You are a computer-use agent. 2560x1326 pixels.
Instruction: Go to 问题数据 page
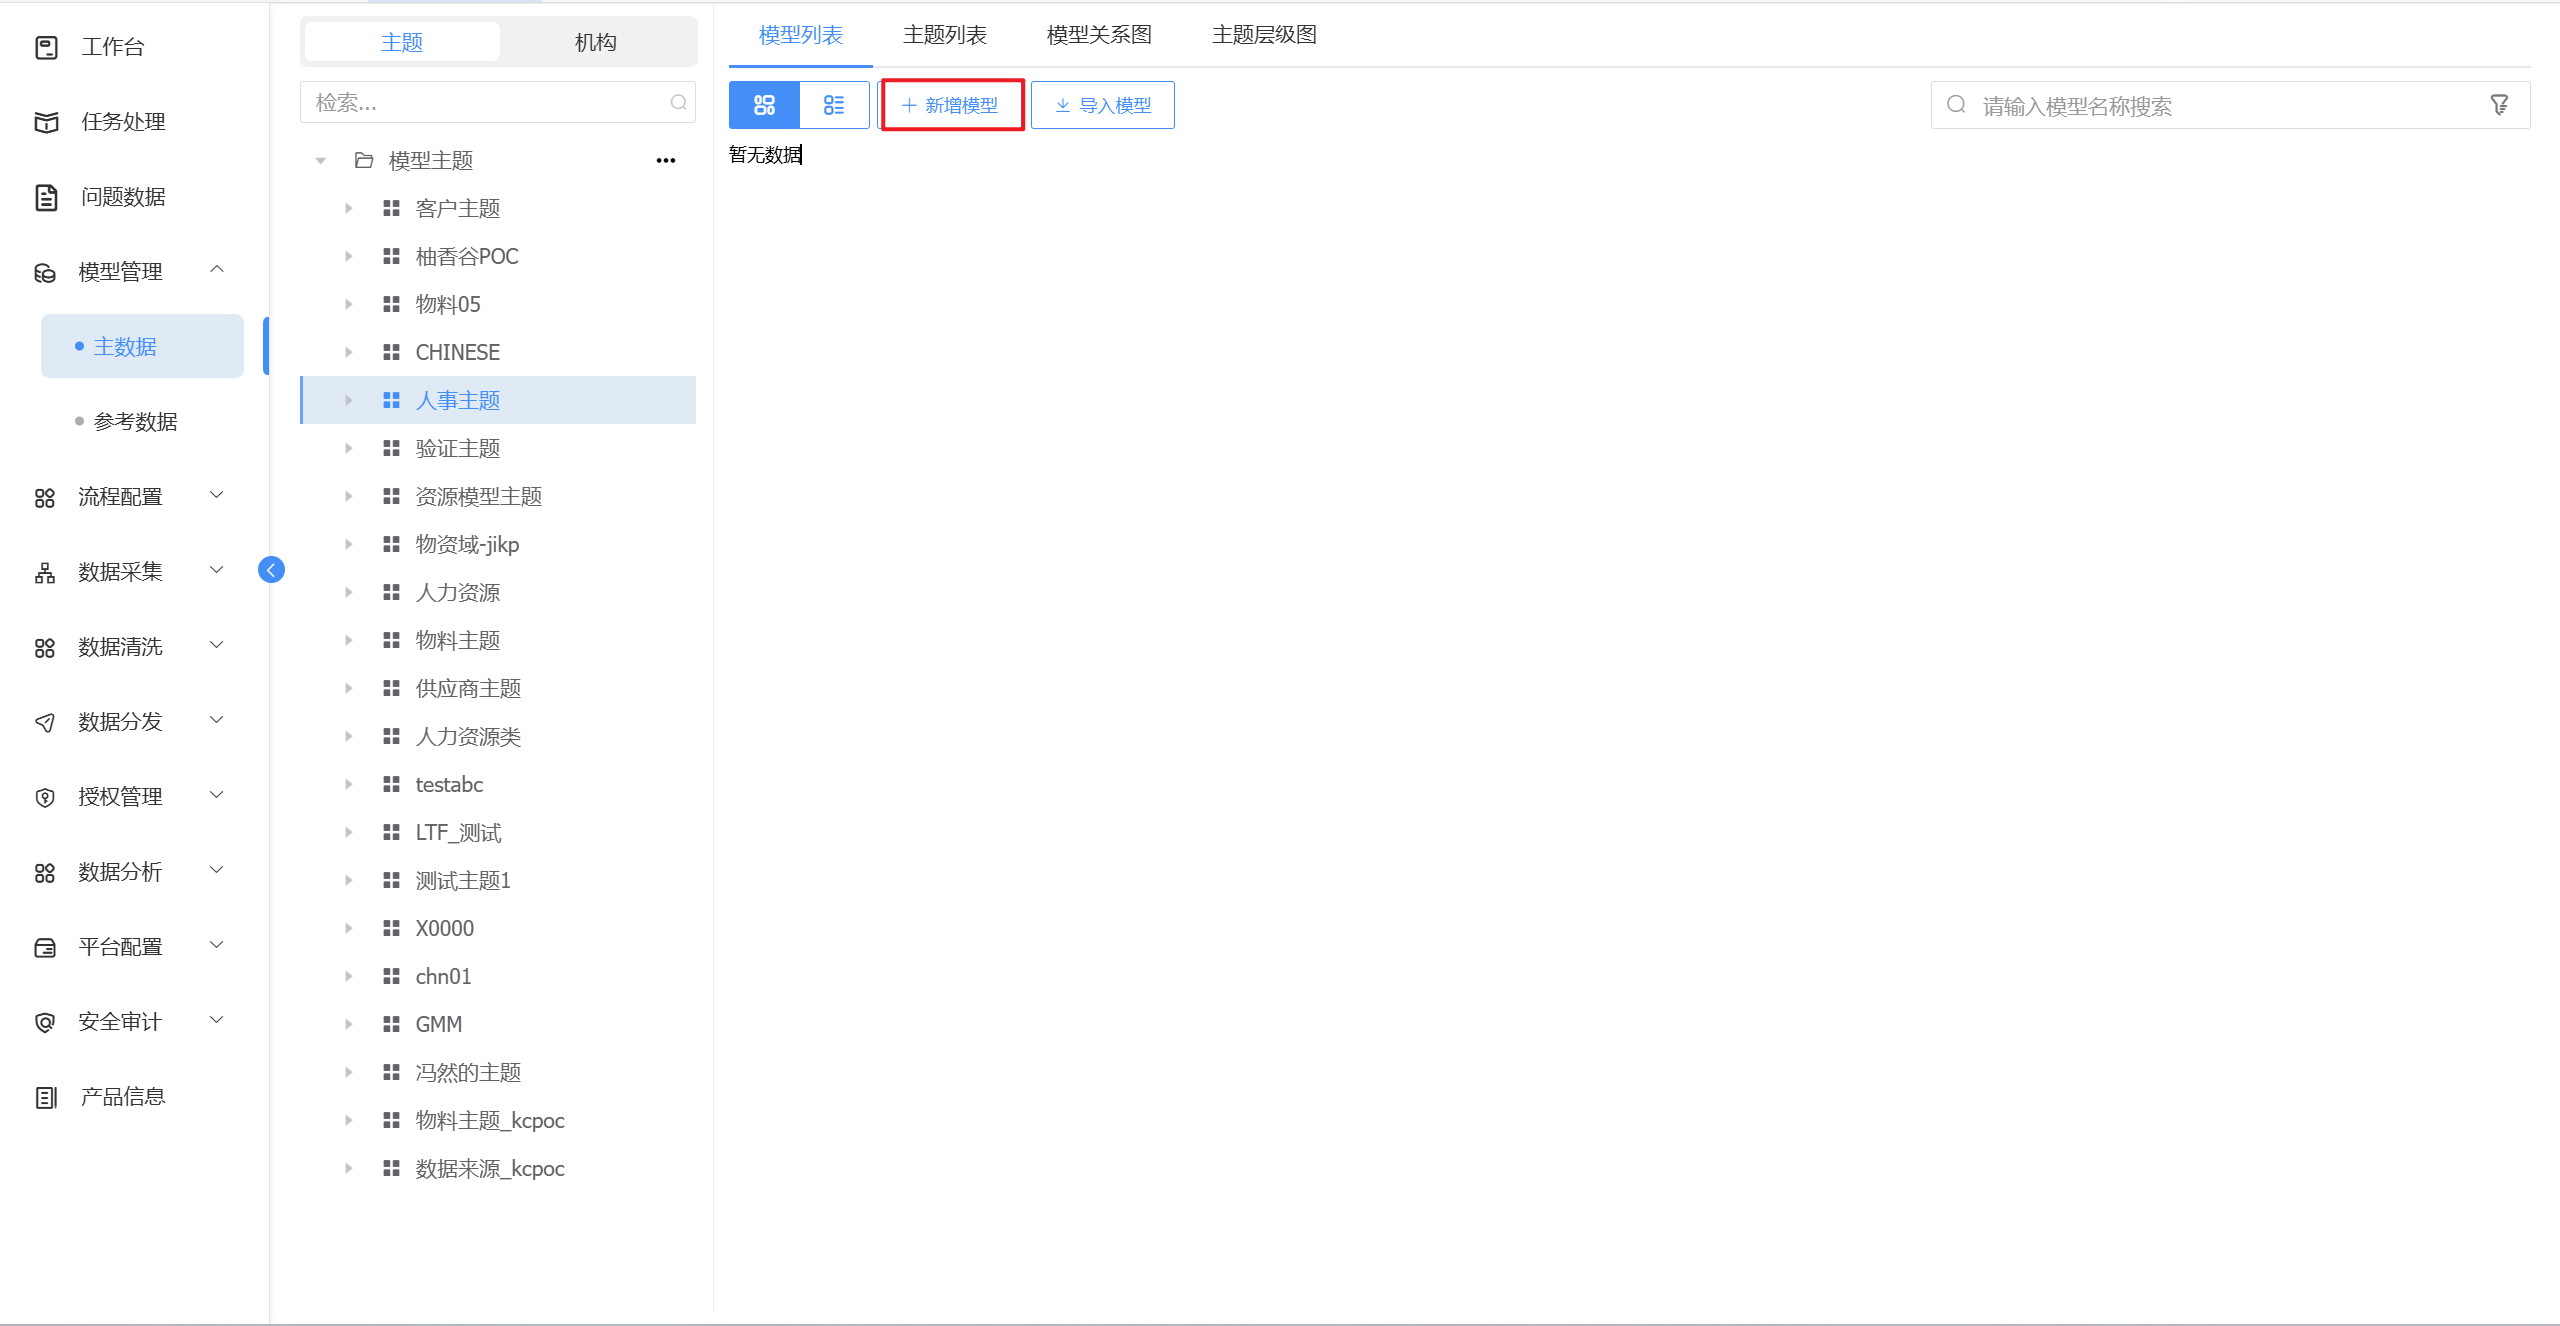[x=122, y=197]
